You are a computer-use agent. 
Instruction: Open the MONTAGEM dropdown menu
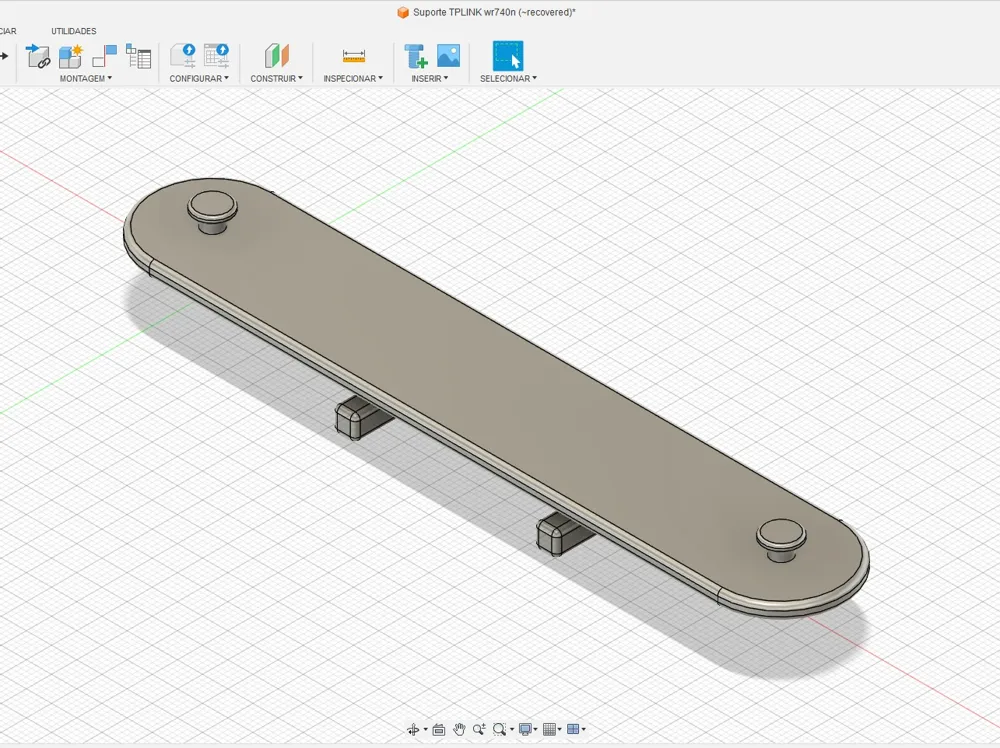[85, 78]
